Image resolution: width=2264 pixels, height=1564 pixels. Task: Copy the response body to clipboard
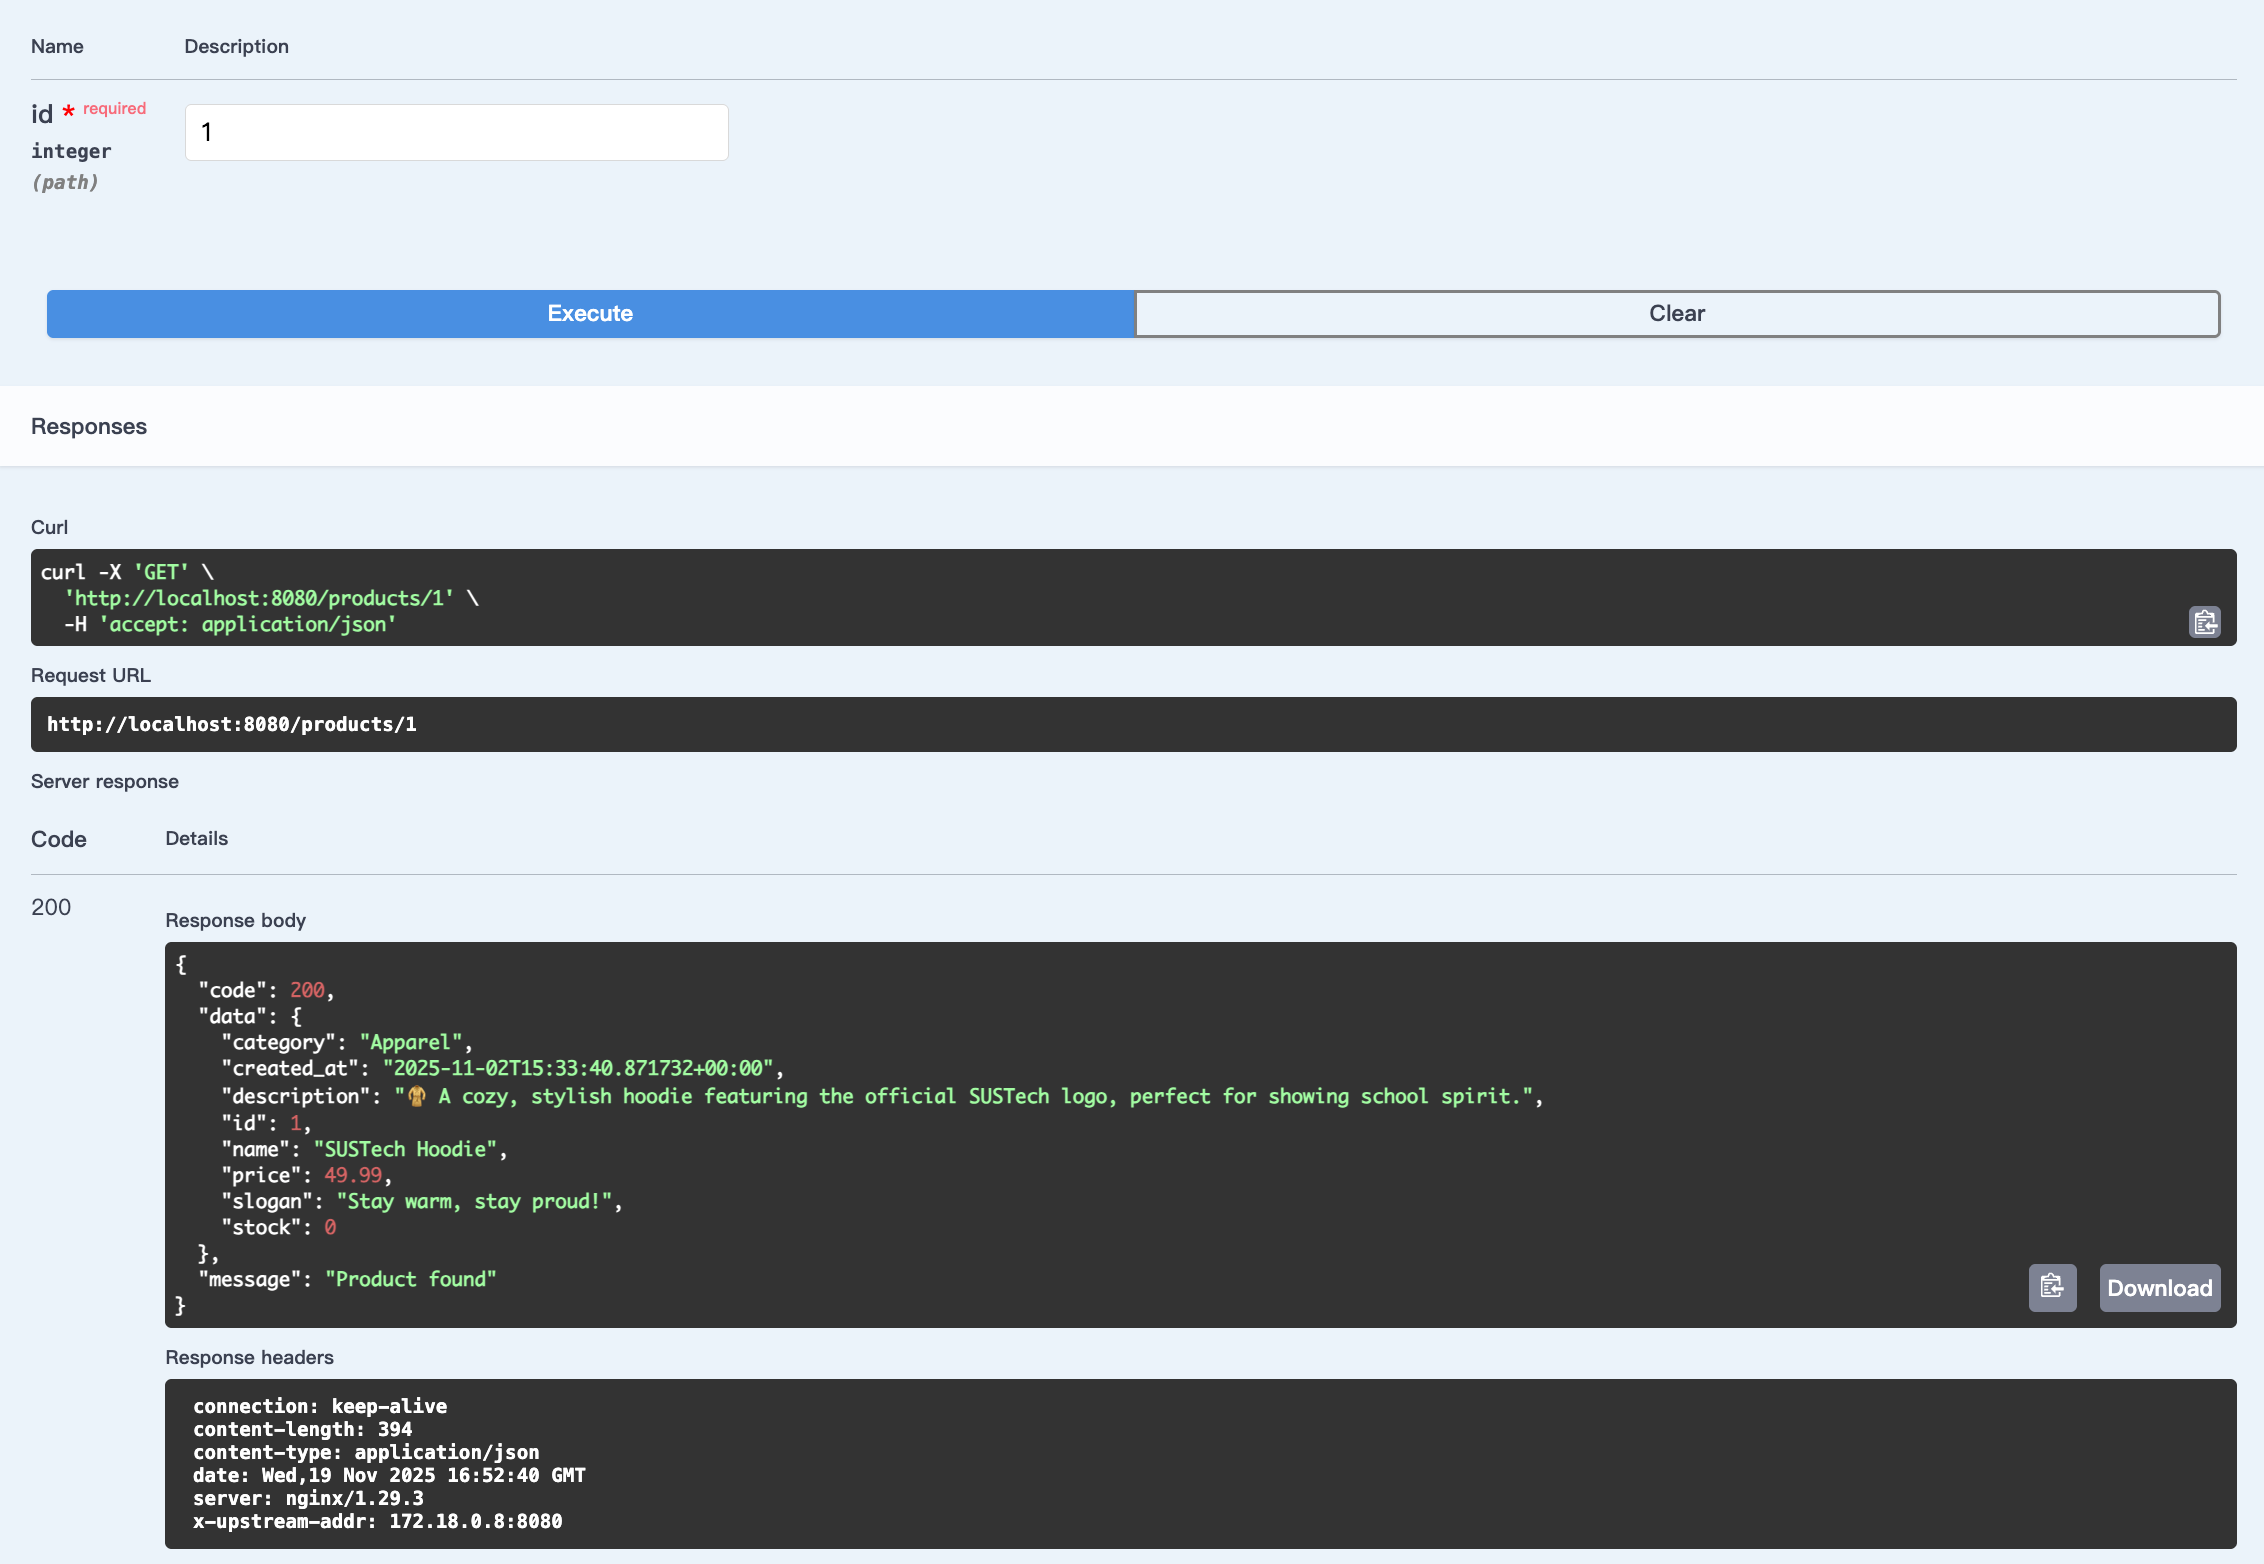coord(2052,1287)
